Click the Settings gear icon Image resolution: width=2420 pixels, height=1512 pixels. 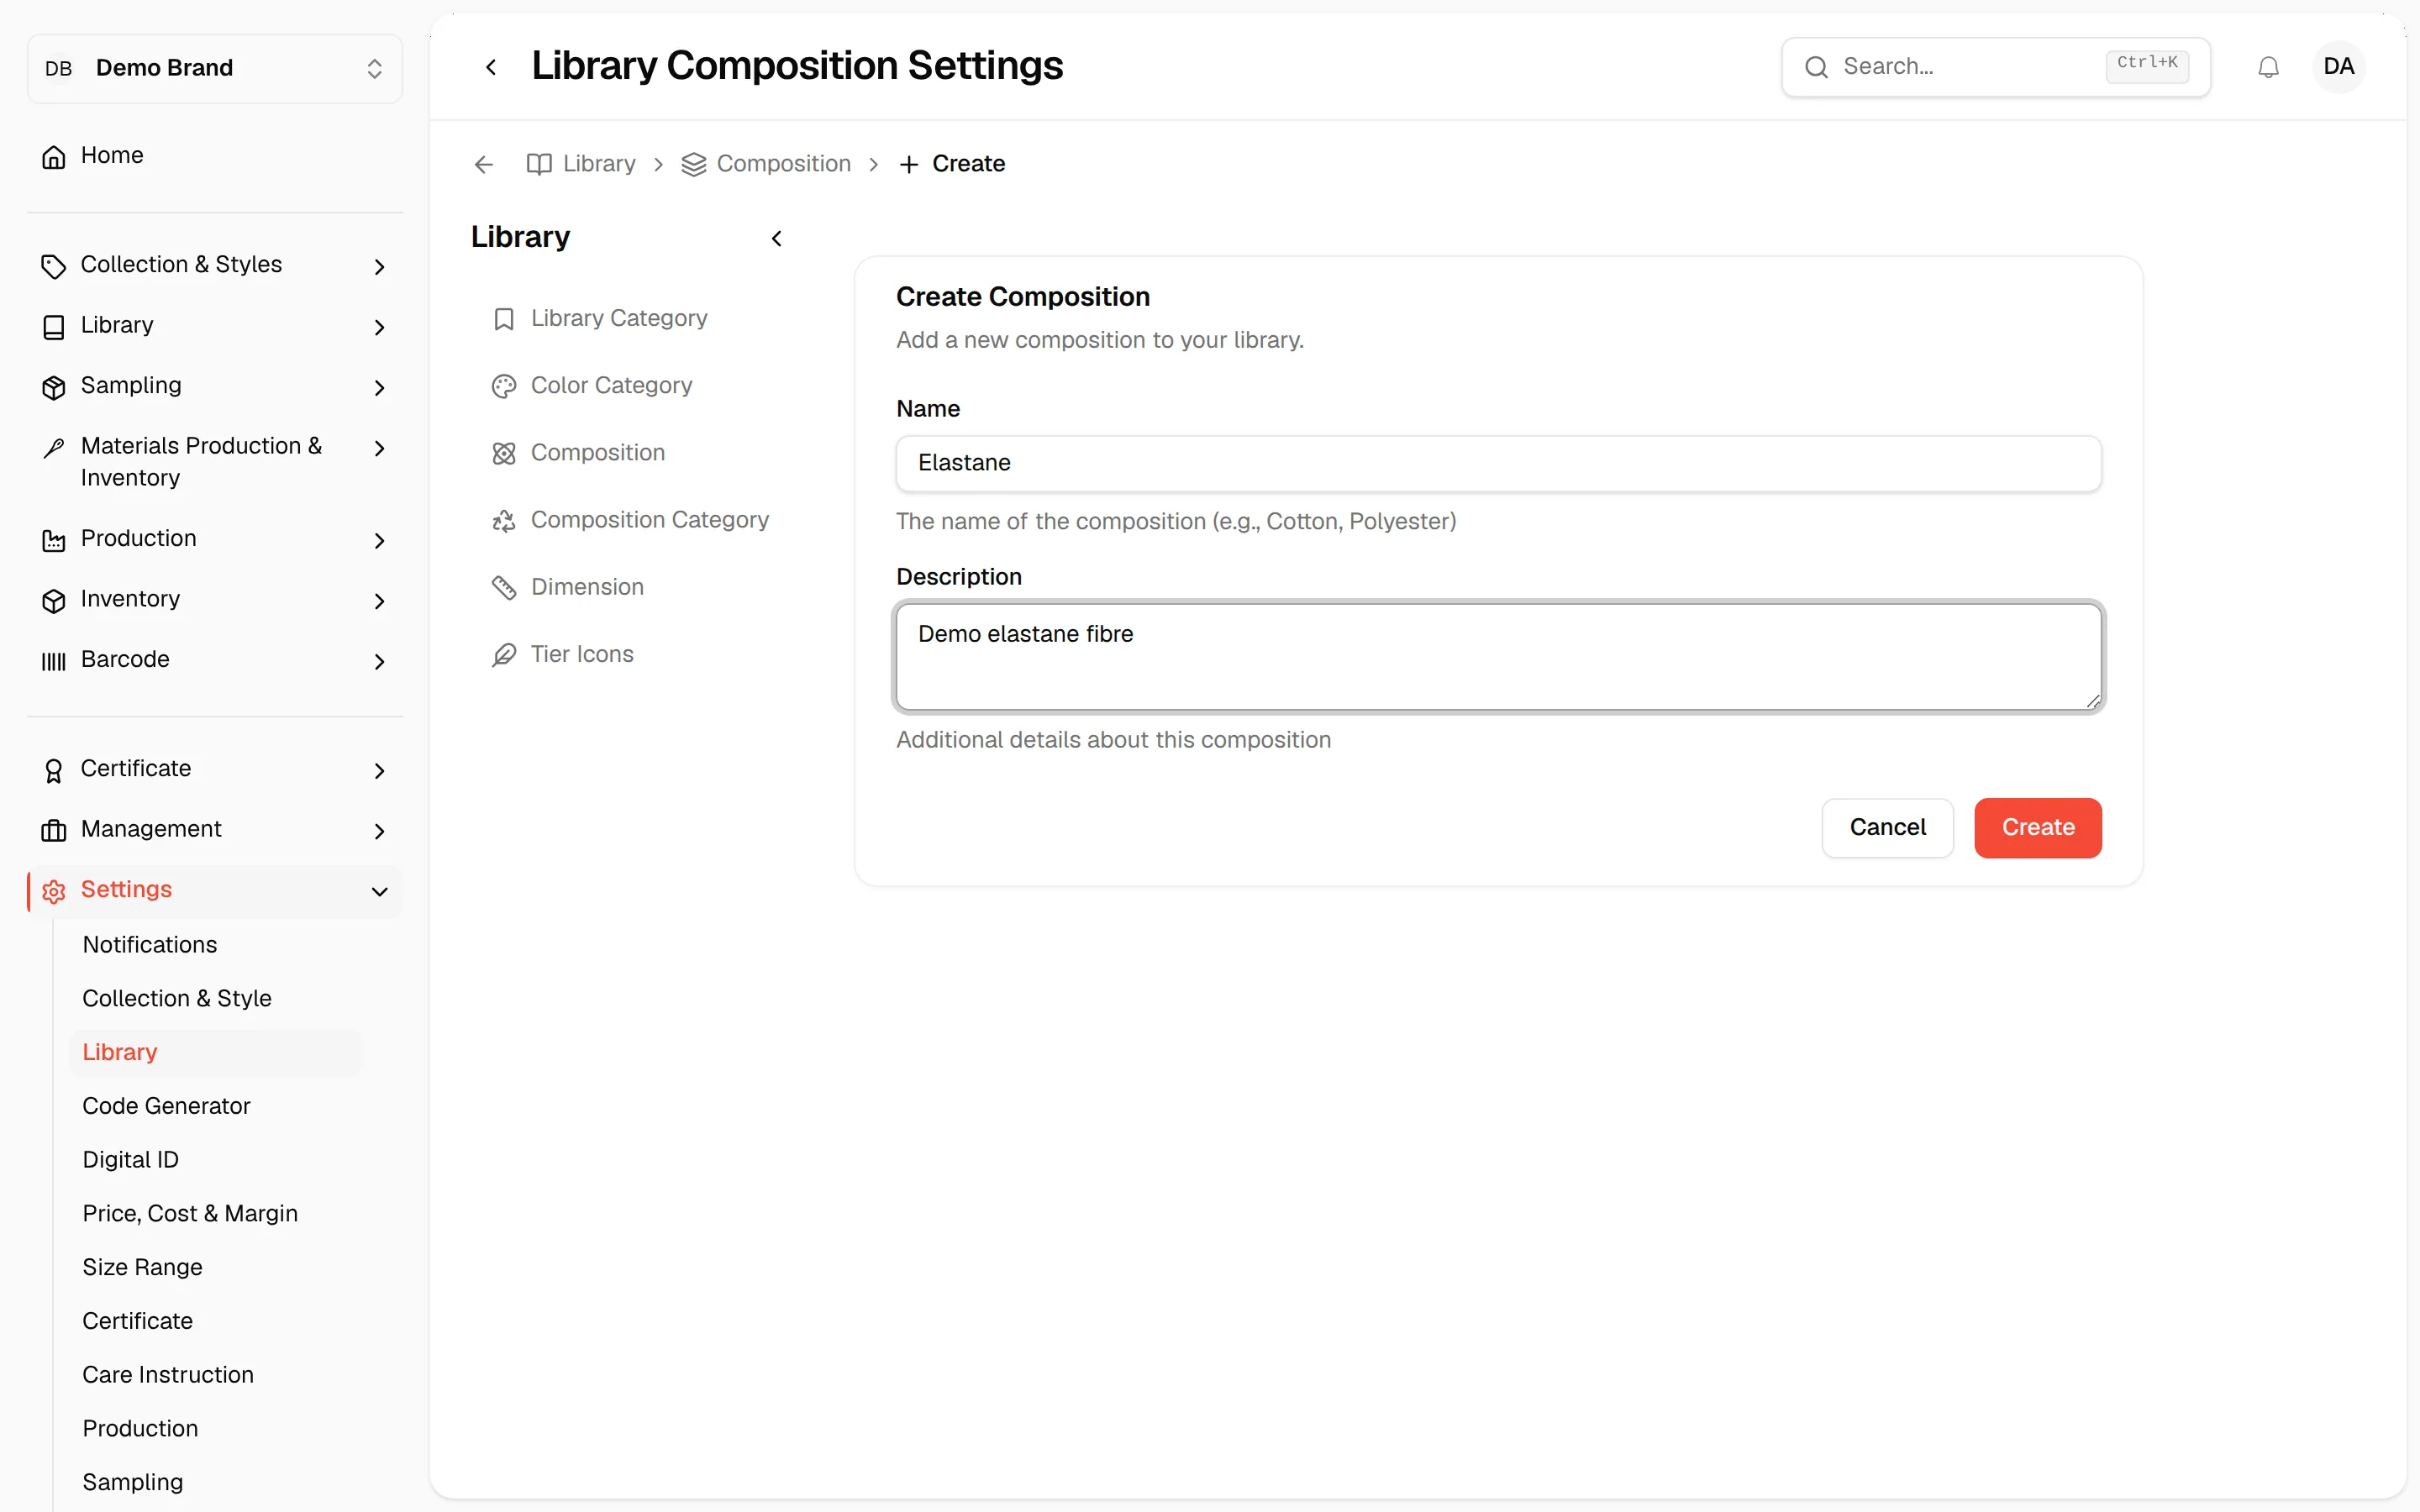(54, 891)
